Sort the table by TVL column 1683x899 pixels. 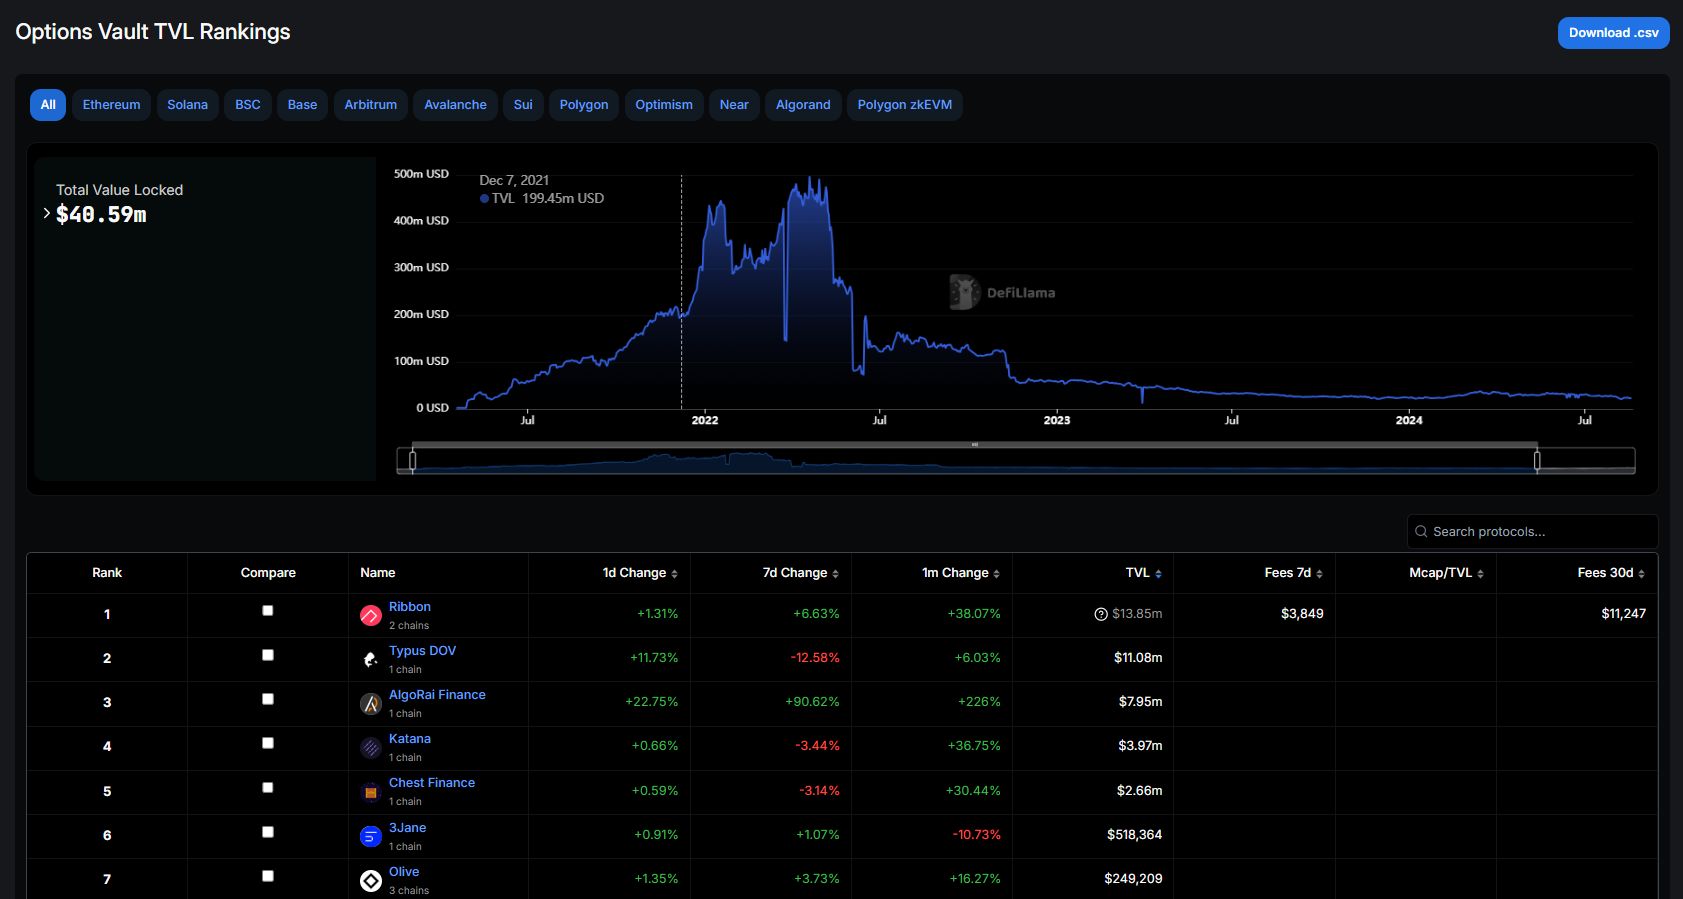tap(1143, 573)
